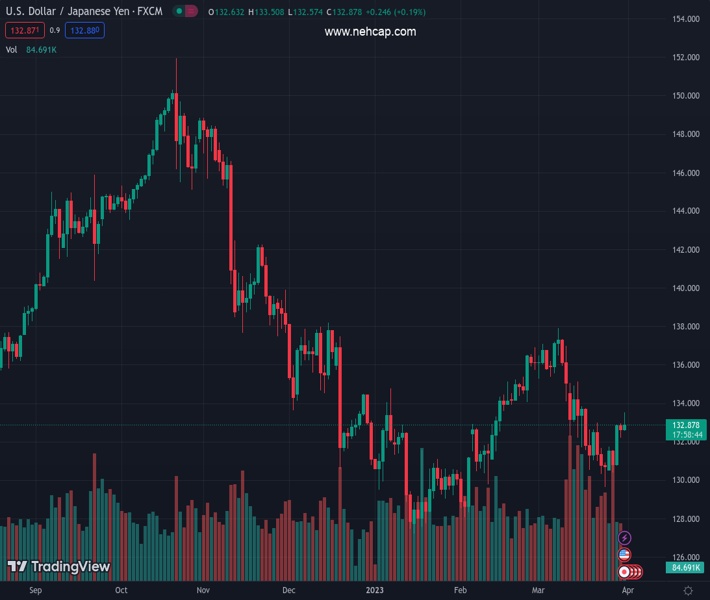710x600 pixels.
Task: Click the www.nehcap.com watermark text
Action: coord(370,32)
